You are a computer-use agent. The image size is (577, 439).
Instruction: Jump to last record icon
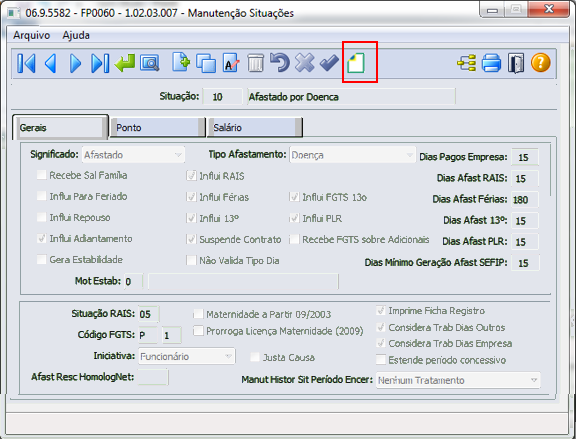pyautogui.click(x=100, y=63)
